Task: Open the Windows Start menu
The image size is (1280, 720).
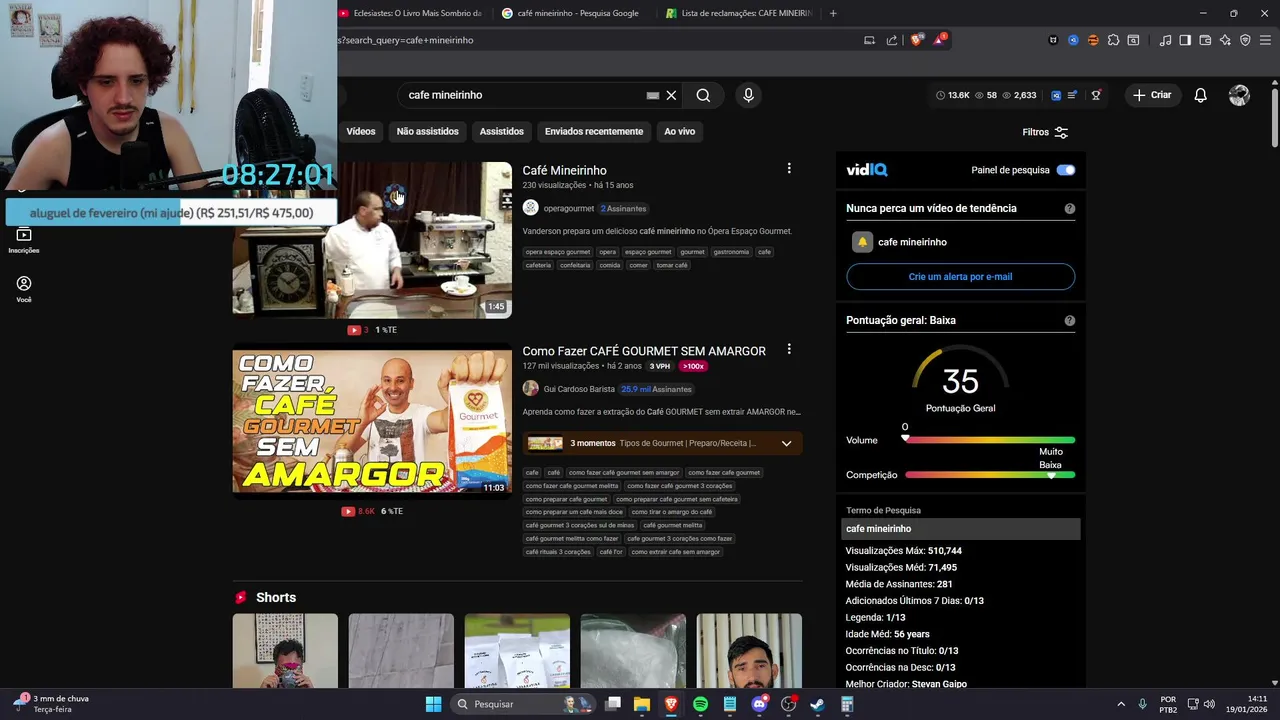Action: click(x=433, y=704)
